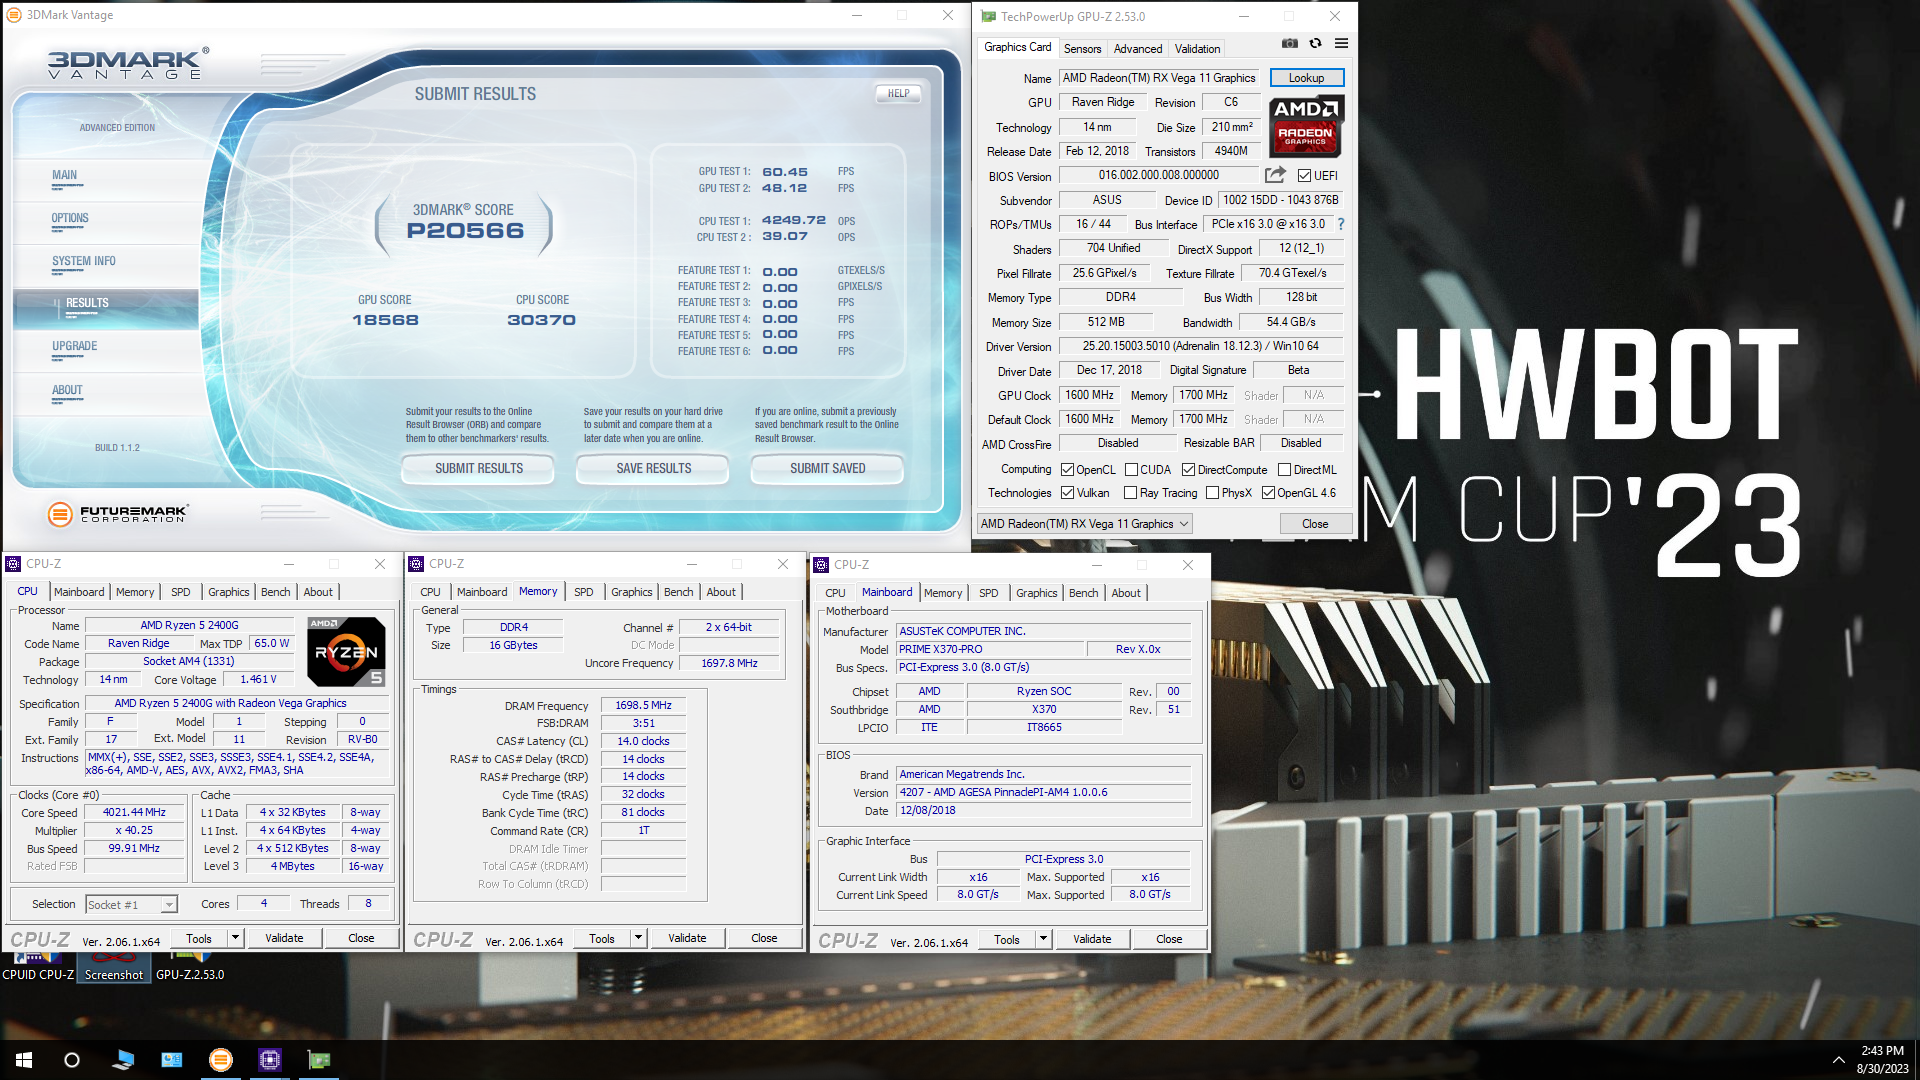Open the Bench tab in CPU-Z Memory window
Screen dimensions: 1920x1080
pos(678,592)
